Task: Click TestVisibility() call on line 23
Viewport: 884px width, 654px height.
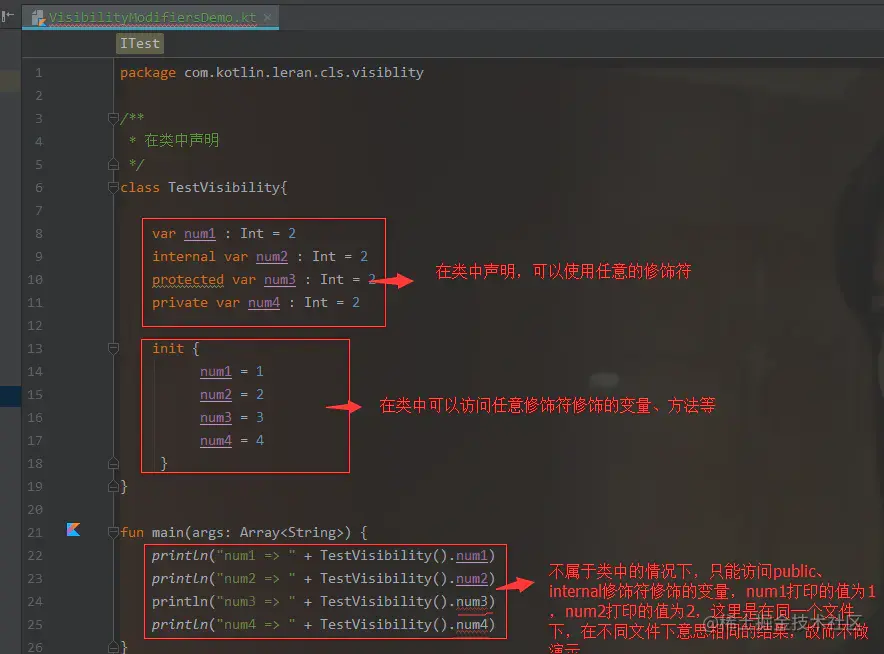Action: click(x=384, y=578)
